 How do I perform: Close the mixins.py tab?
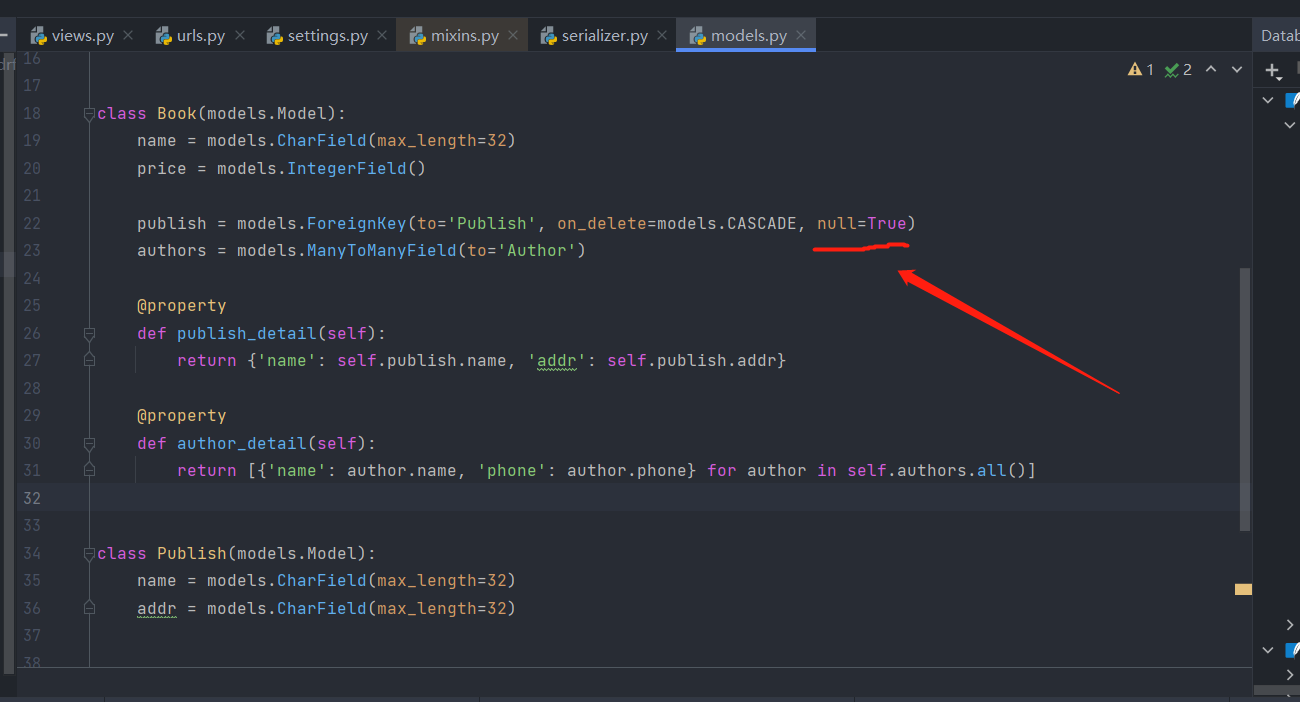coord(513,35)
